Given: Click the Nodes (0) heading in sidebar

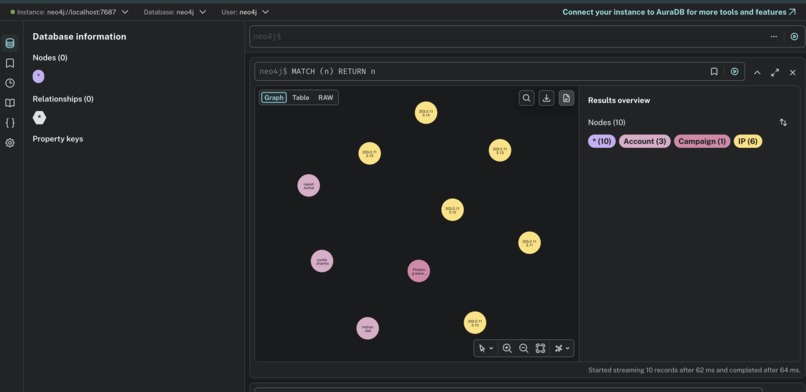Looking at the screenshot, I should (x=50, y=58).
